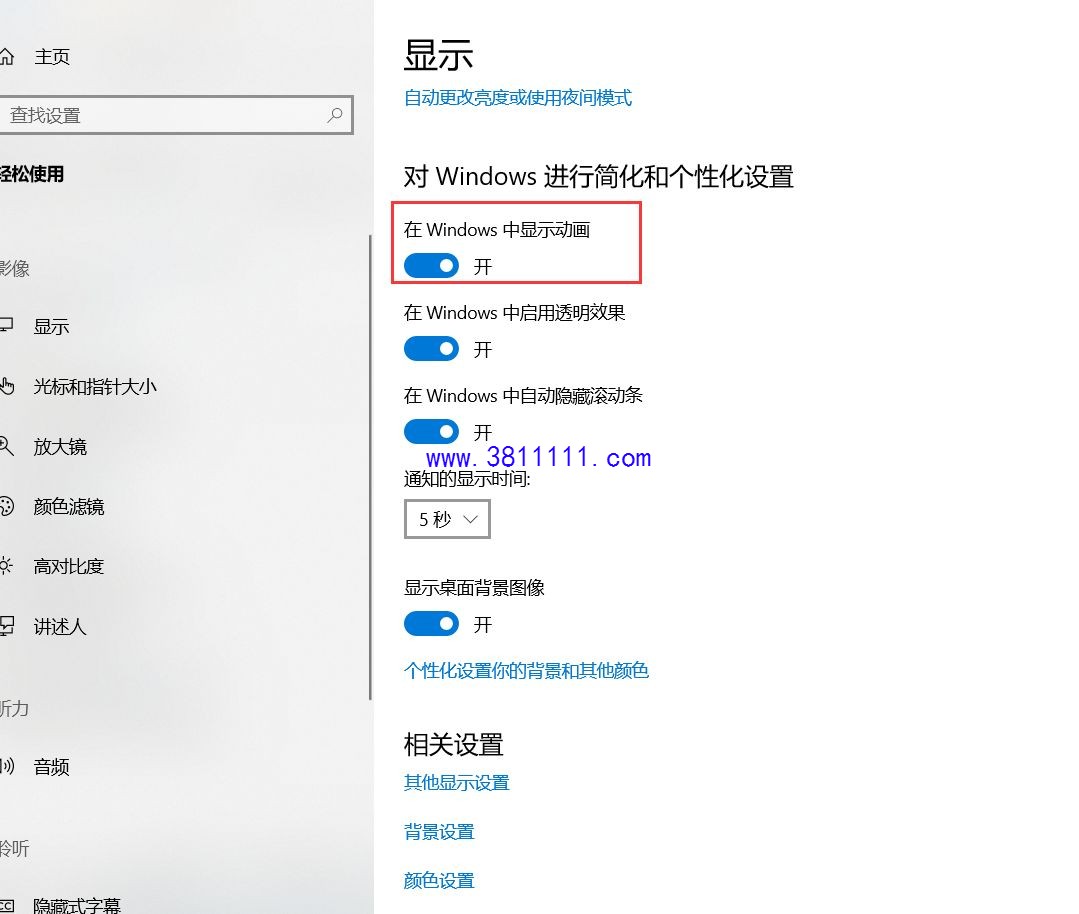Click the pointer icon next to 光标和指针大小
The height and width of the screenshot is (914, 1079).
coord(7,386)
